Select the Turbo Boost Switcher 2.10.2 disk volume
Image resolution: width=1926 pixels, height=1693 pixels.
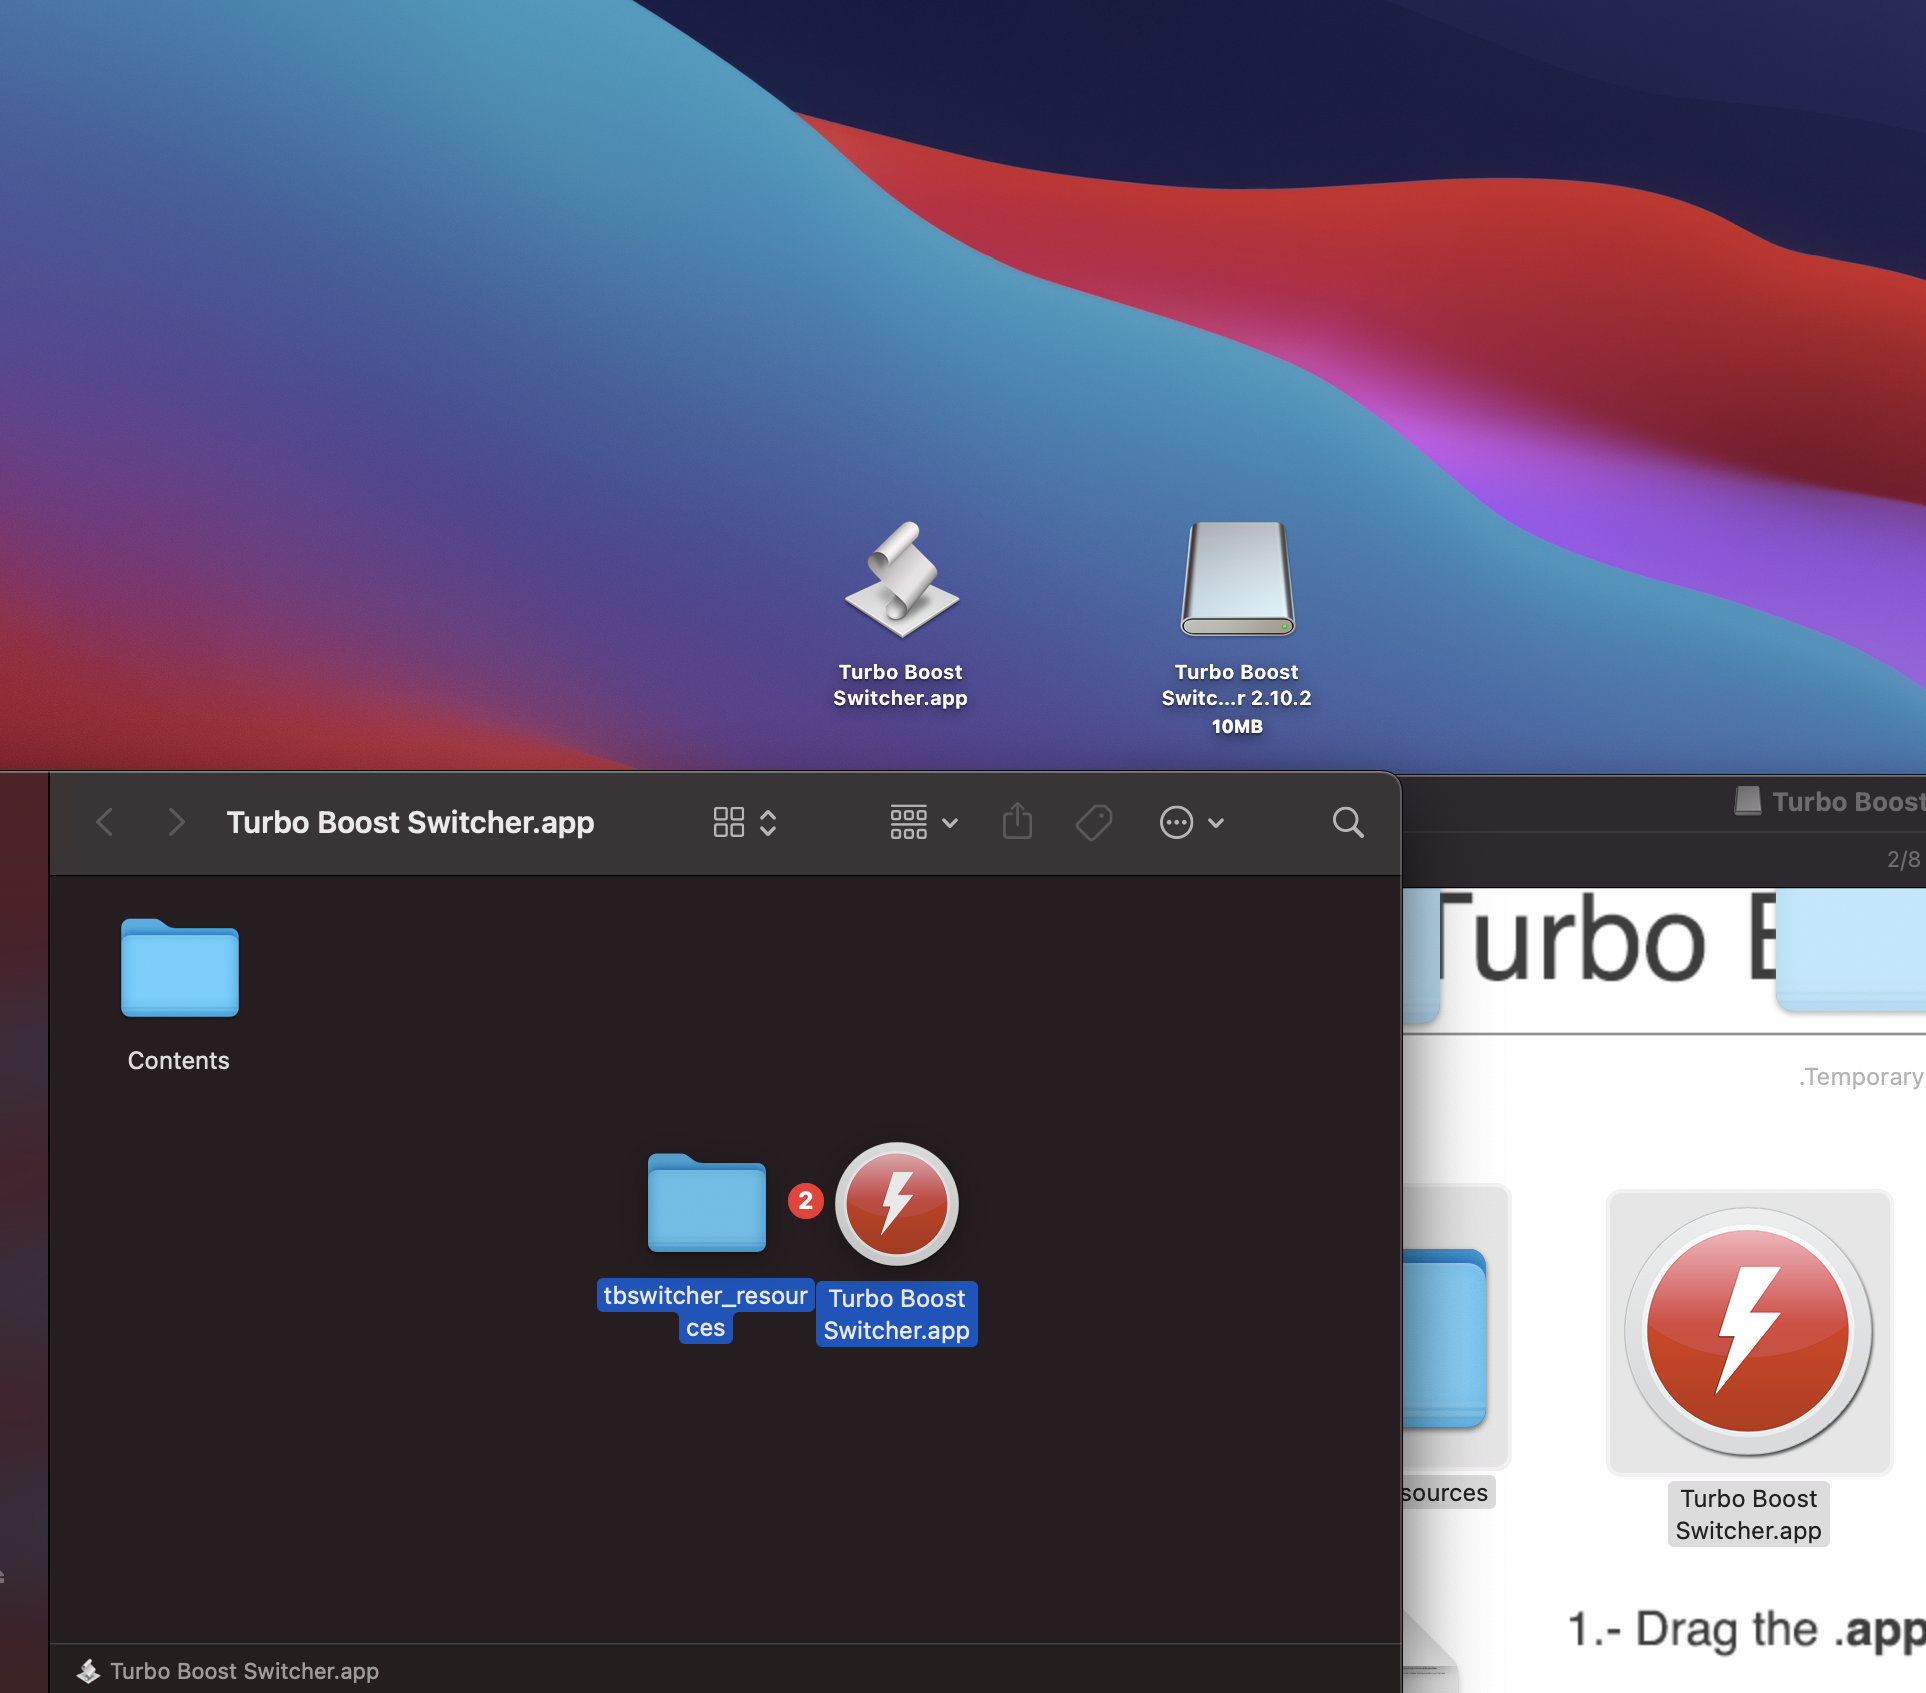point(1237,580)
